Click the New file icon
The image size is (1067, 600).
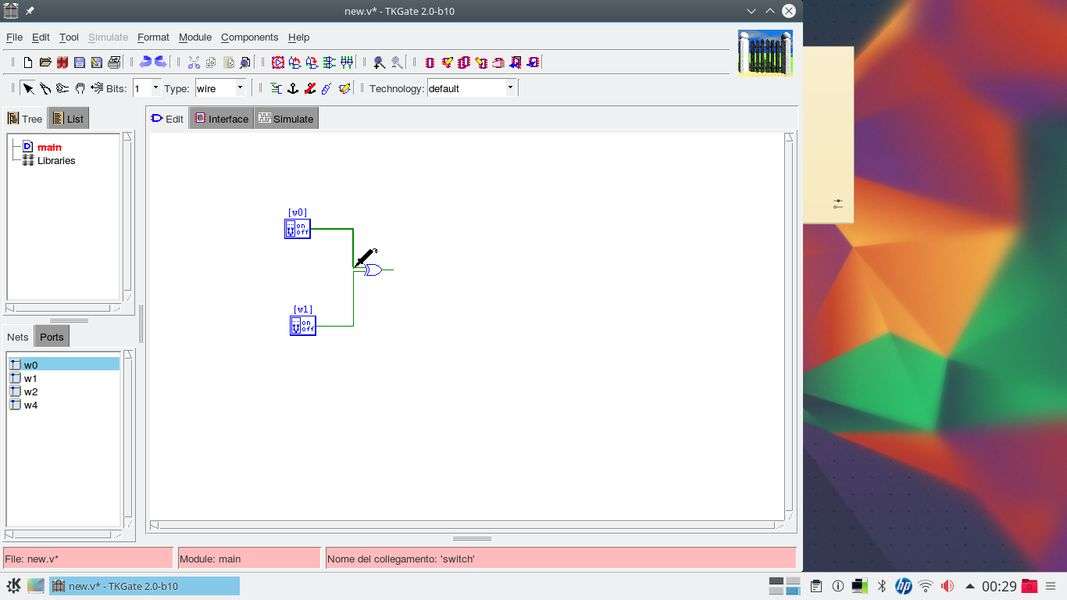(28, 62)
